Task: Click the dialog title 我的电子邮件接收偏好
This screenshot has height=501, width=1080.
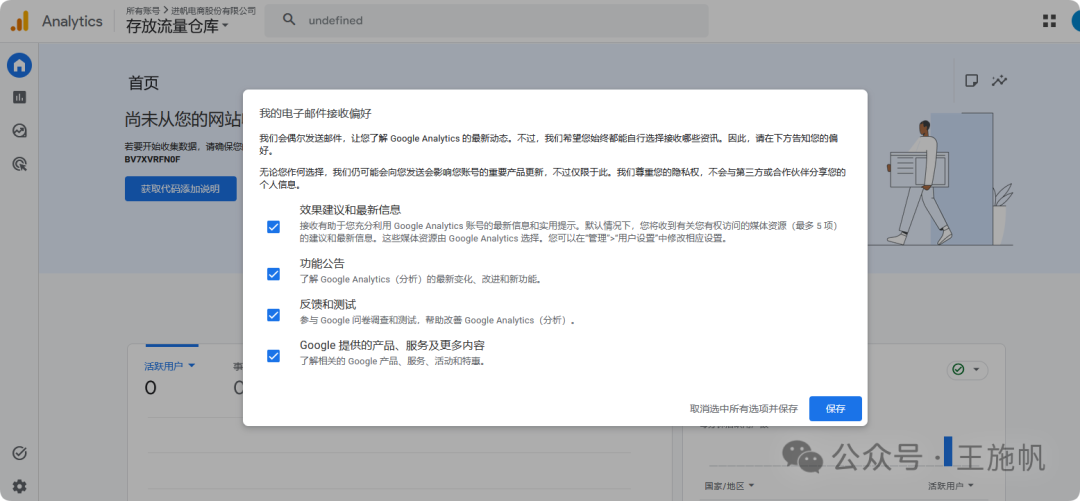Action: pos(315,113)
